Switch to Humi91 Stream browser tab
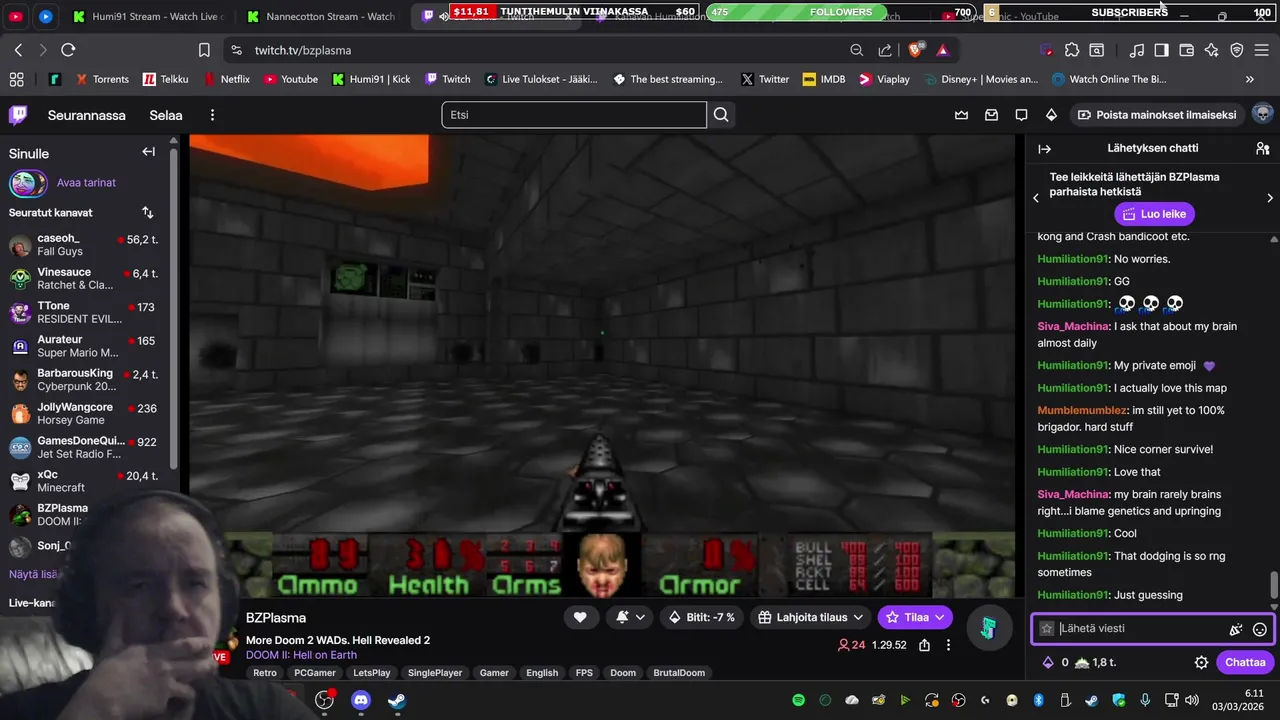The width and height of the screenshot is (1280, 720). tap(150, 16)
